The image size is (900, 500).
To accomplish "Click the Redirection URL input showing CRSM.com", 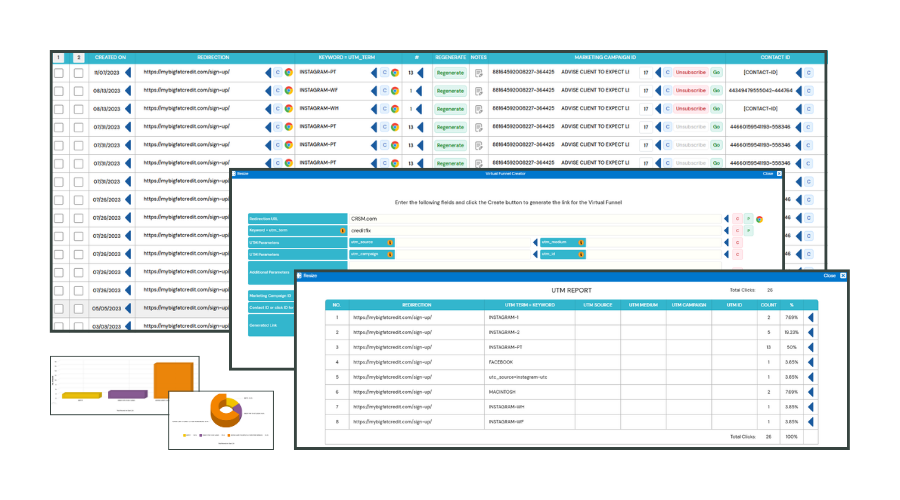I will [534, 219].
